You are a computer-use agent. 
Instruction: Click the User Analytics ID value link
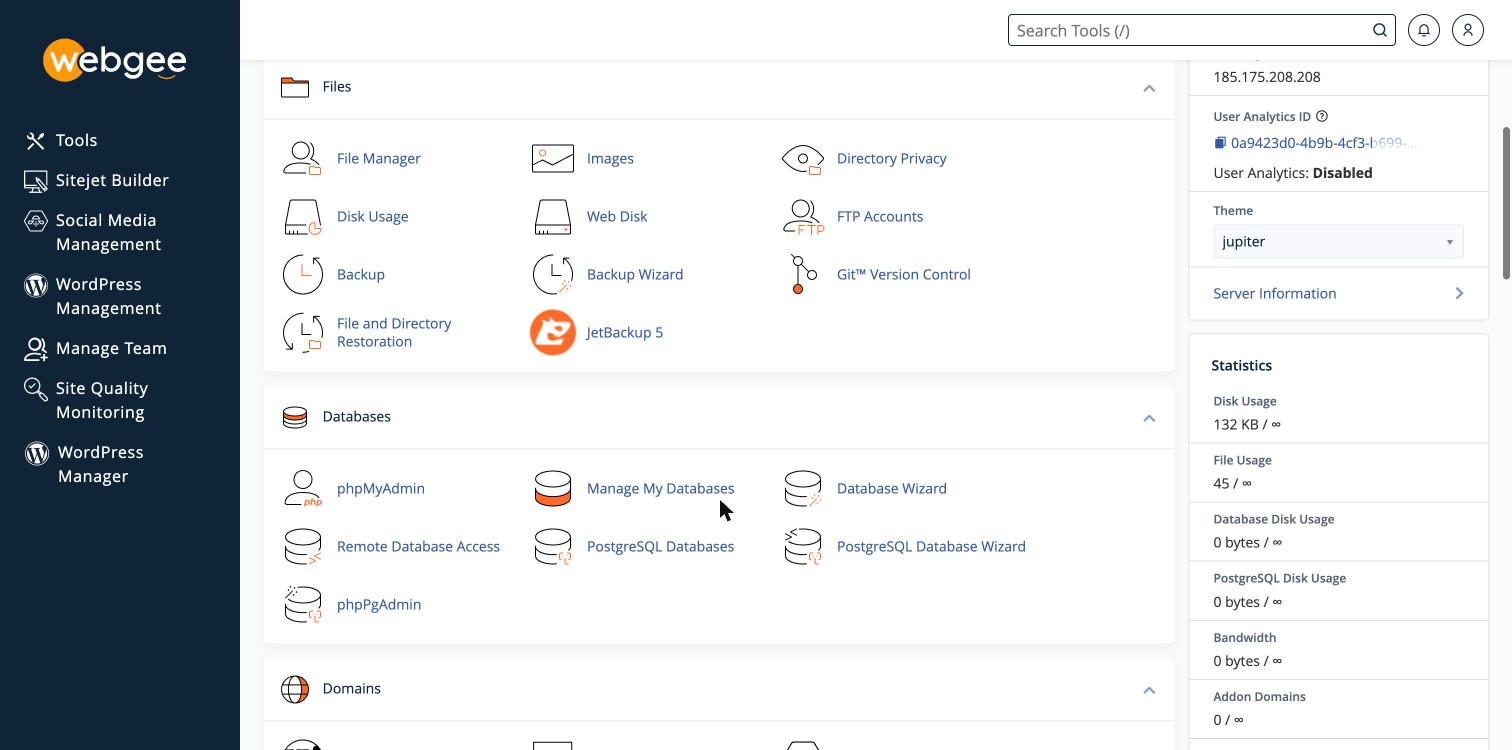pyautogui.click(x=1324, y=143)
